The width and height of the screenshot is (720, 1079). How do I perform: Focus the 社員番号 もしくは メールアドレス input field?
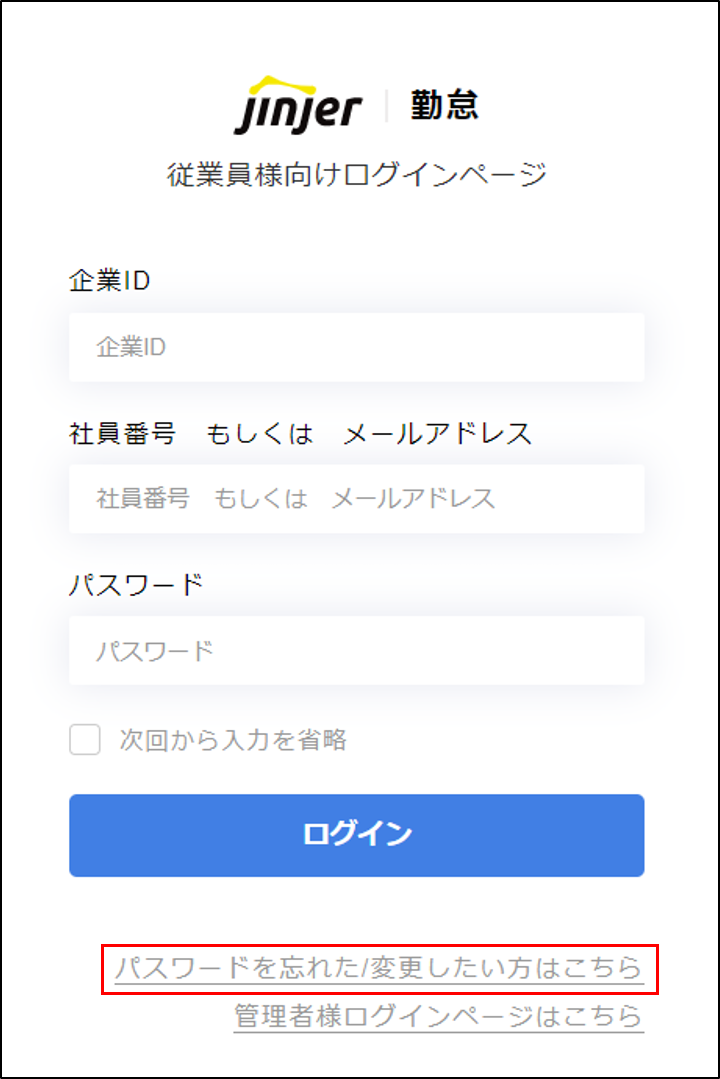click(356, 498)
